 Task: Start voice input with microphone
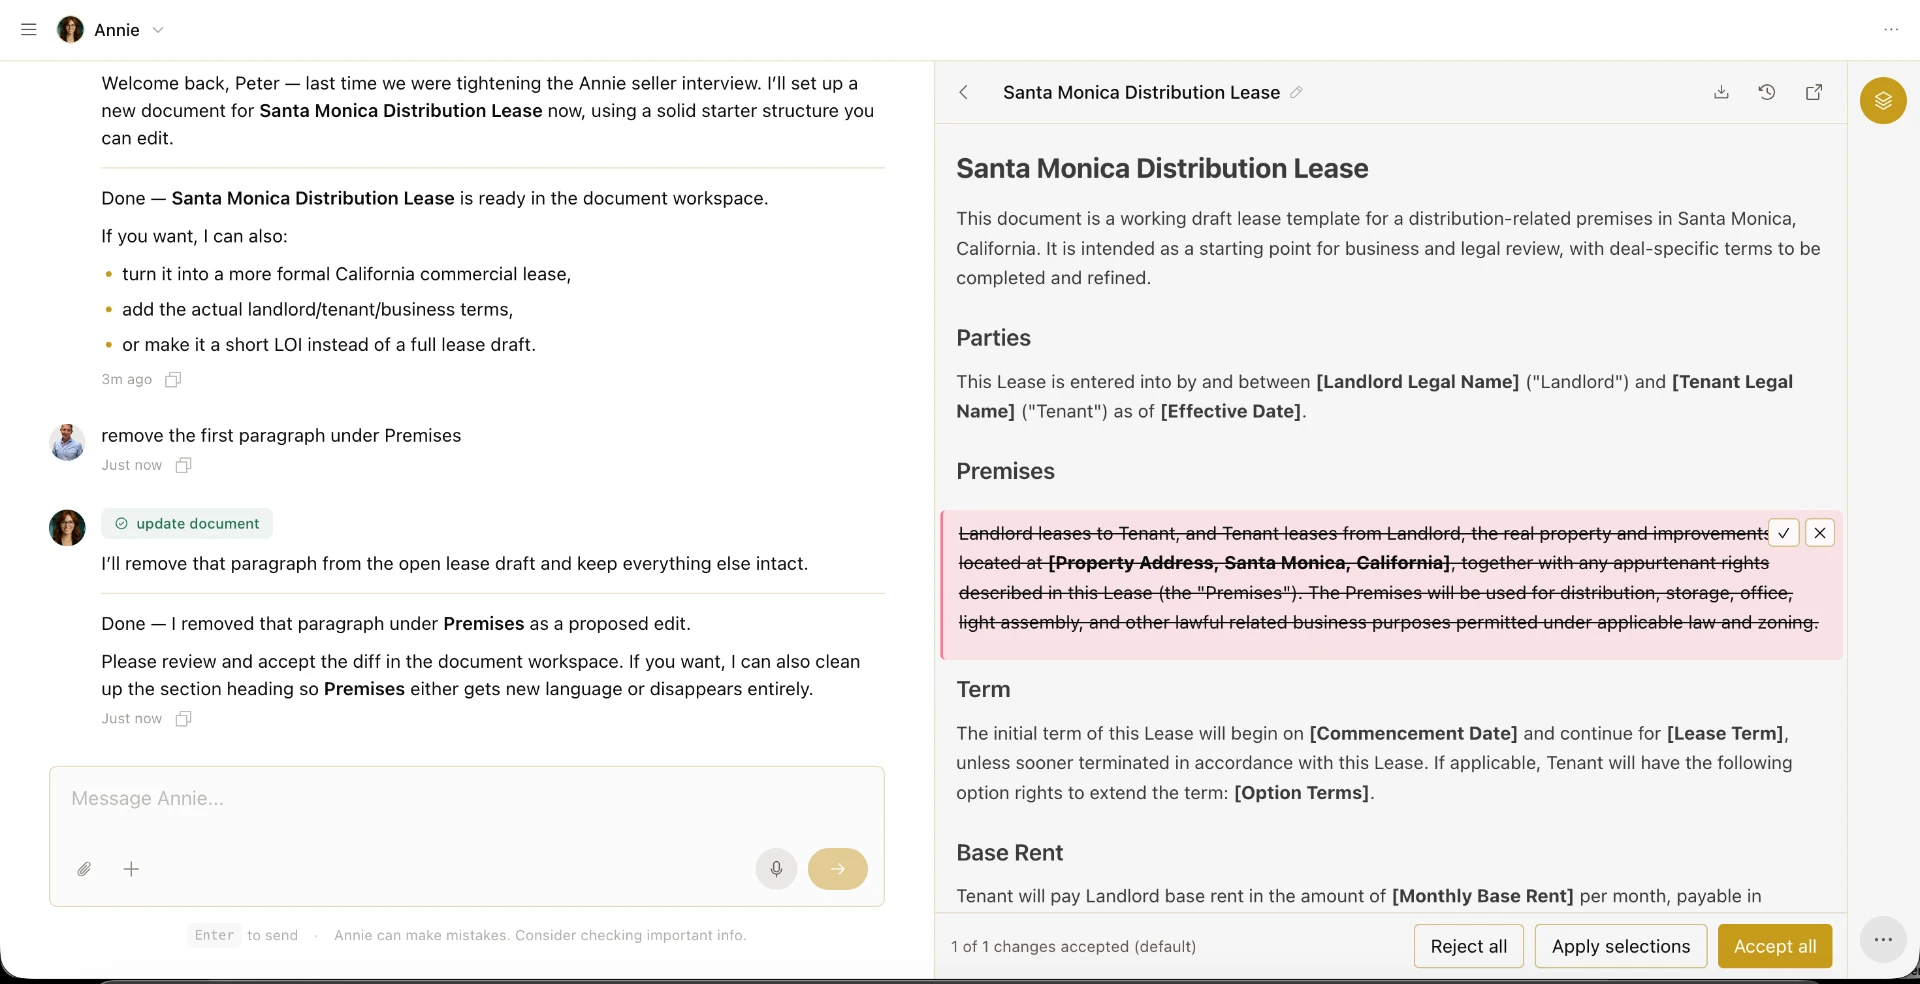click(x=776, y=869)
